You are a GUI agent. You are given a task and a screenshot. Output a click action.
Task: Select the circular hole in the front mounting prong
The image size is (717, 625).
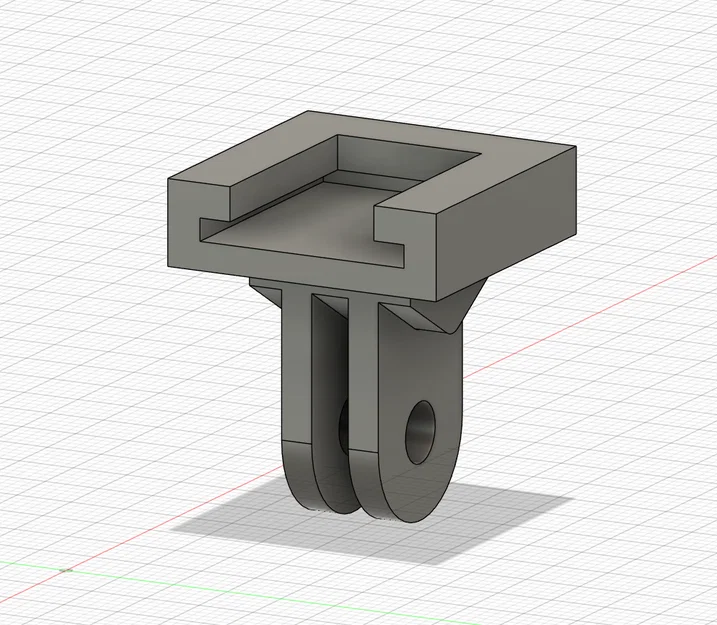click(x=420, y=433)
